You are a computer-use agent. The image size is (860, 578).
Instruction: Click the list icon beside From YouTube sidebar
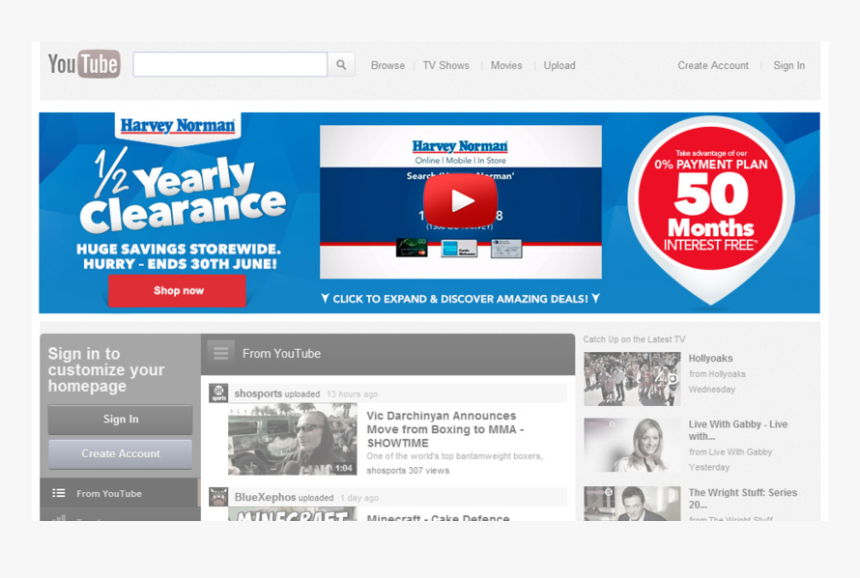pyautogui.click(x=58, y=493)
